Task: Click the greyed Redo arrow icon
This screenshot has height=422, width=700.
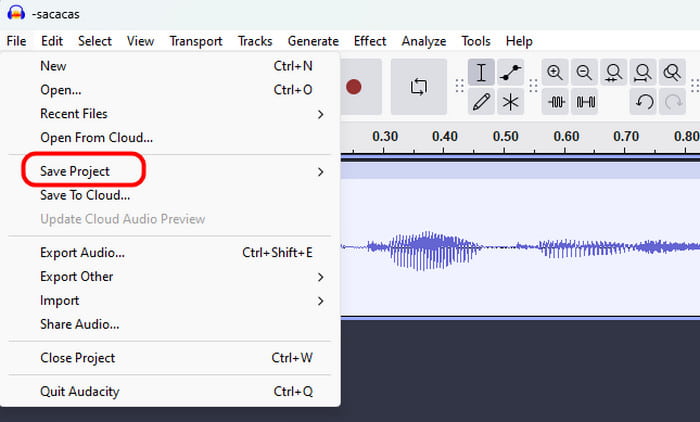Action: click(x=672, y=102)
